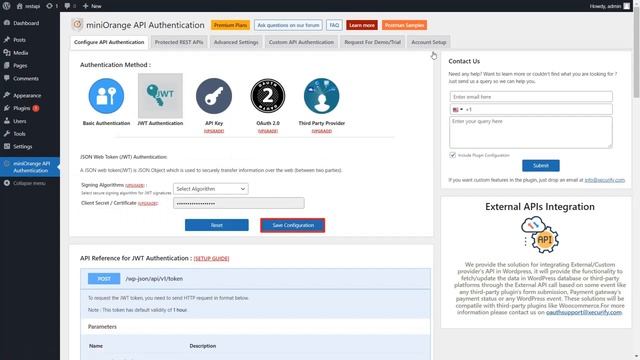This screenshot has width=640, height=360.
Task: Open the site home icon in admin bar
Action: (x=20, y=6)
